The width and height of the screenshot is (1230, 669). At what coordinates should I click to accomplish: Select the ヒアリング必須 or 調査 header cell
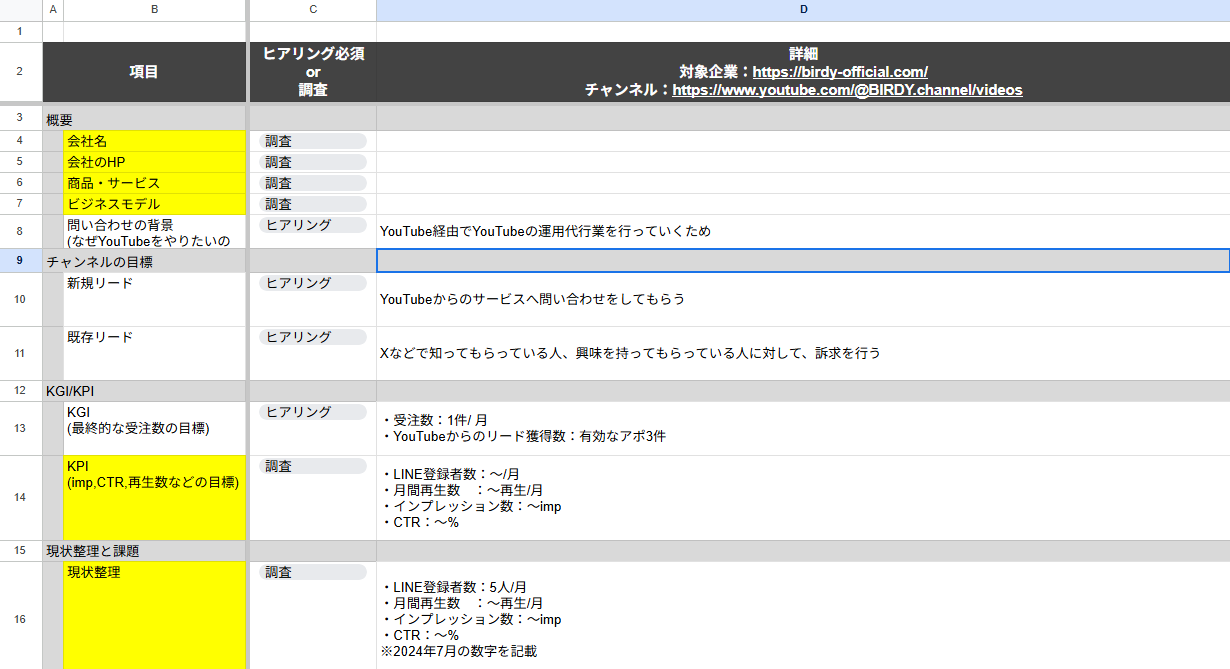pyautogui.click(x=313, y=72)
